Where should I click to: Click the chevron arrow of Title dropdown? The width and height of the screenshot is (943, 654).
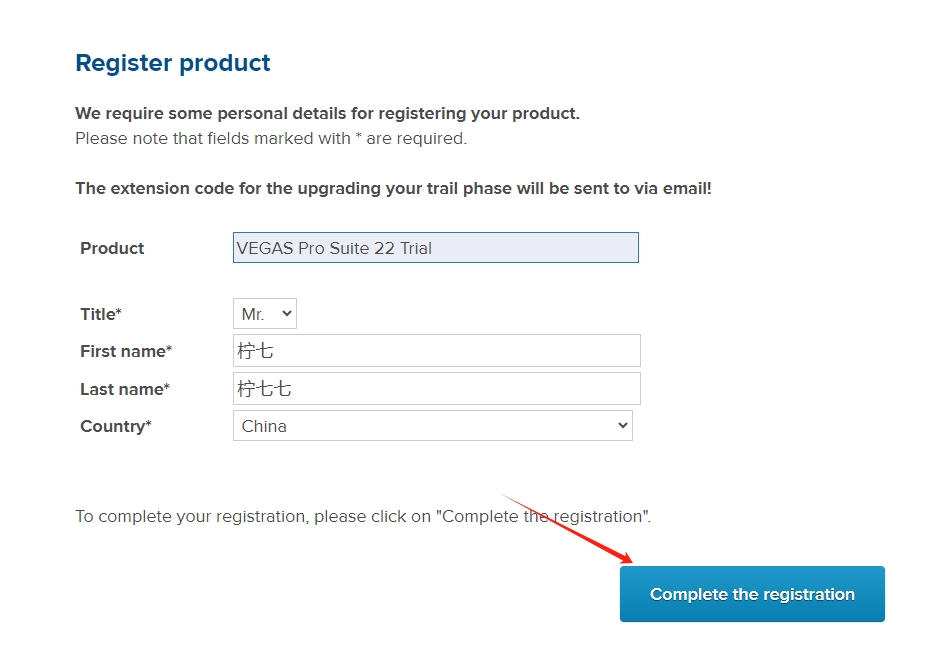[287, 314]
